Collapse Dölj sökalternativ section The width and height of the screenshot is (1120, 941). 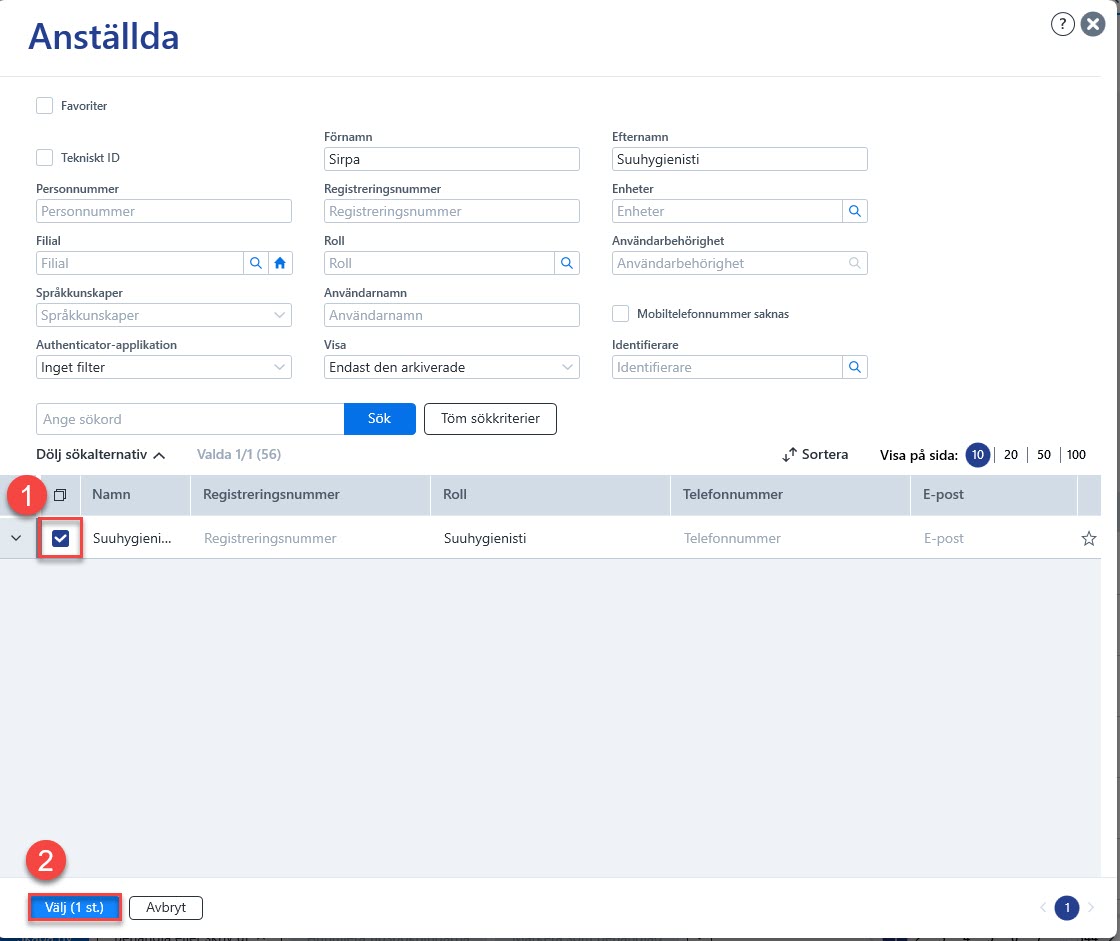tap(100, 454)
